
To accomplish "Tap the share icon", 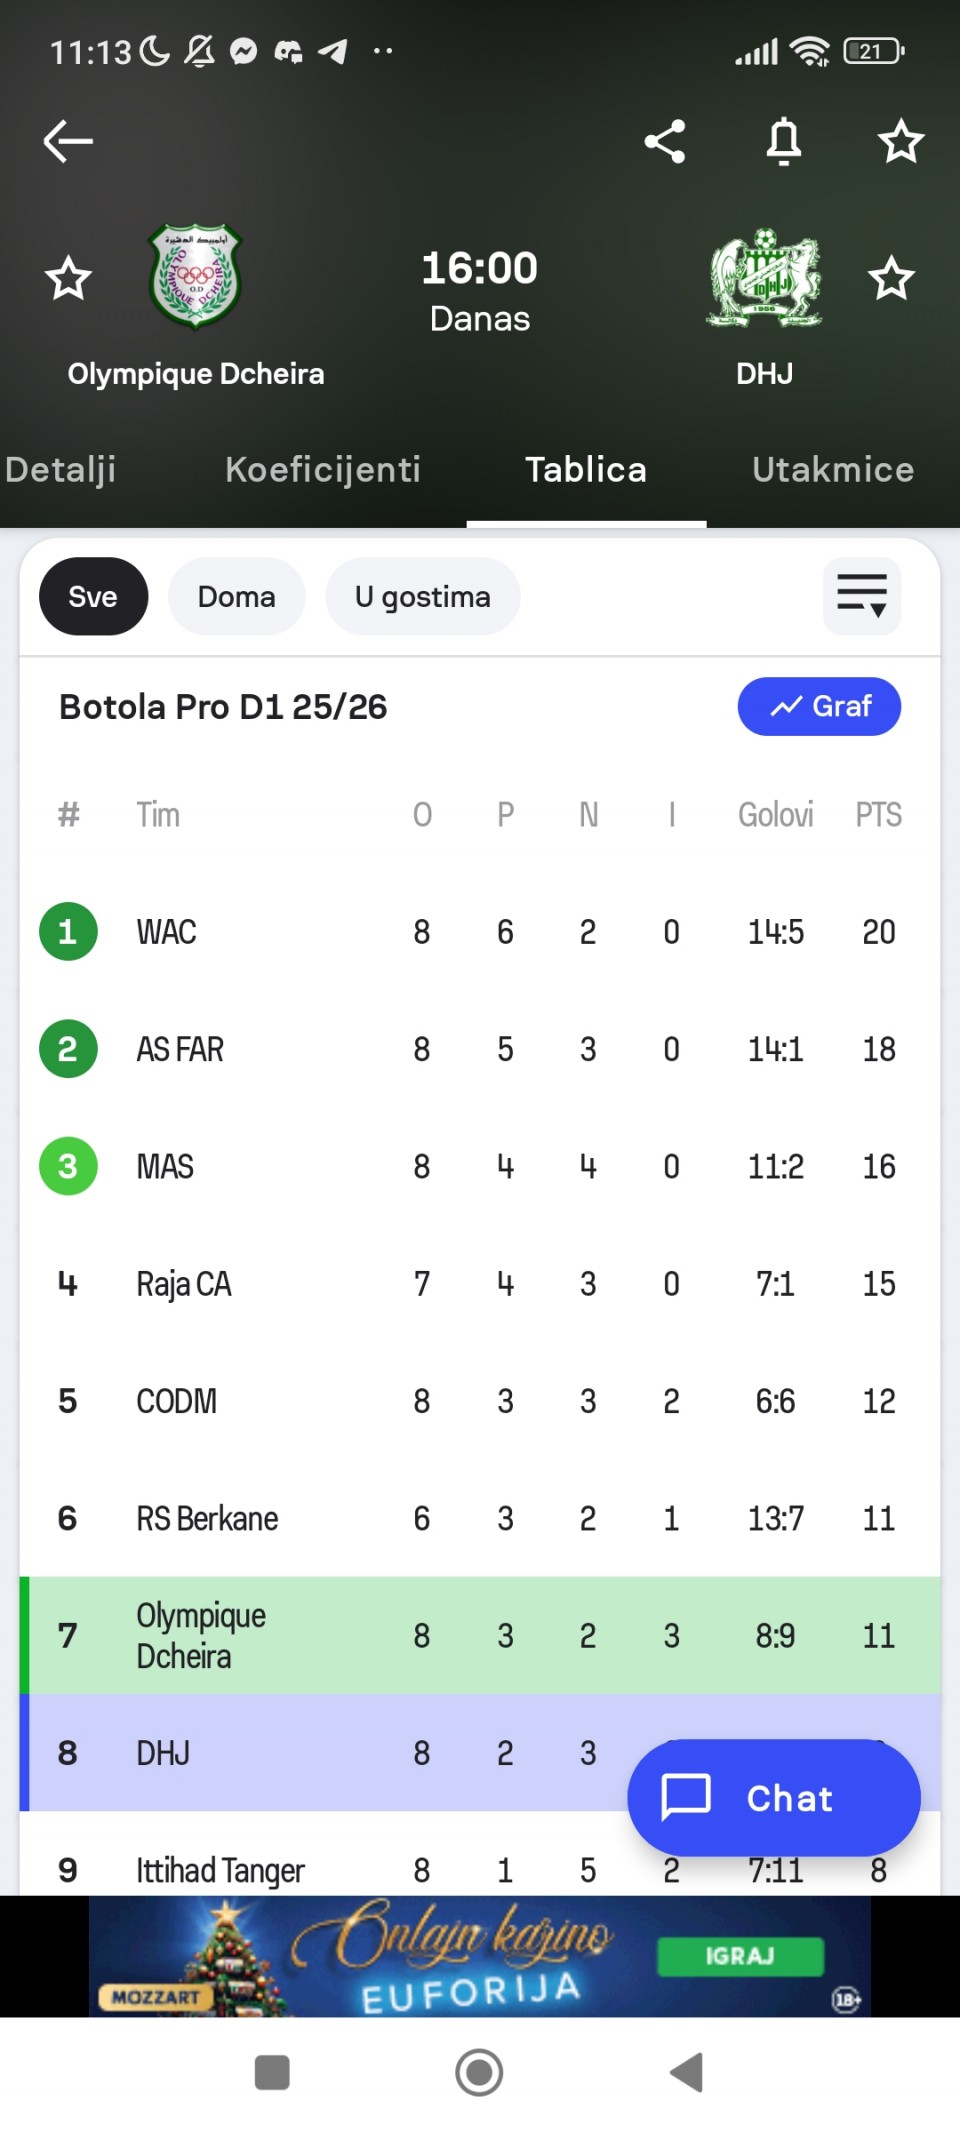I will [665, 141].
